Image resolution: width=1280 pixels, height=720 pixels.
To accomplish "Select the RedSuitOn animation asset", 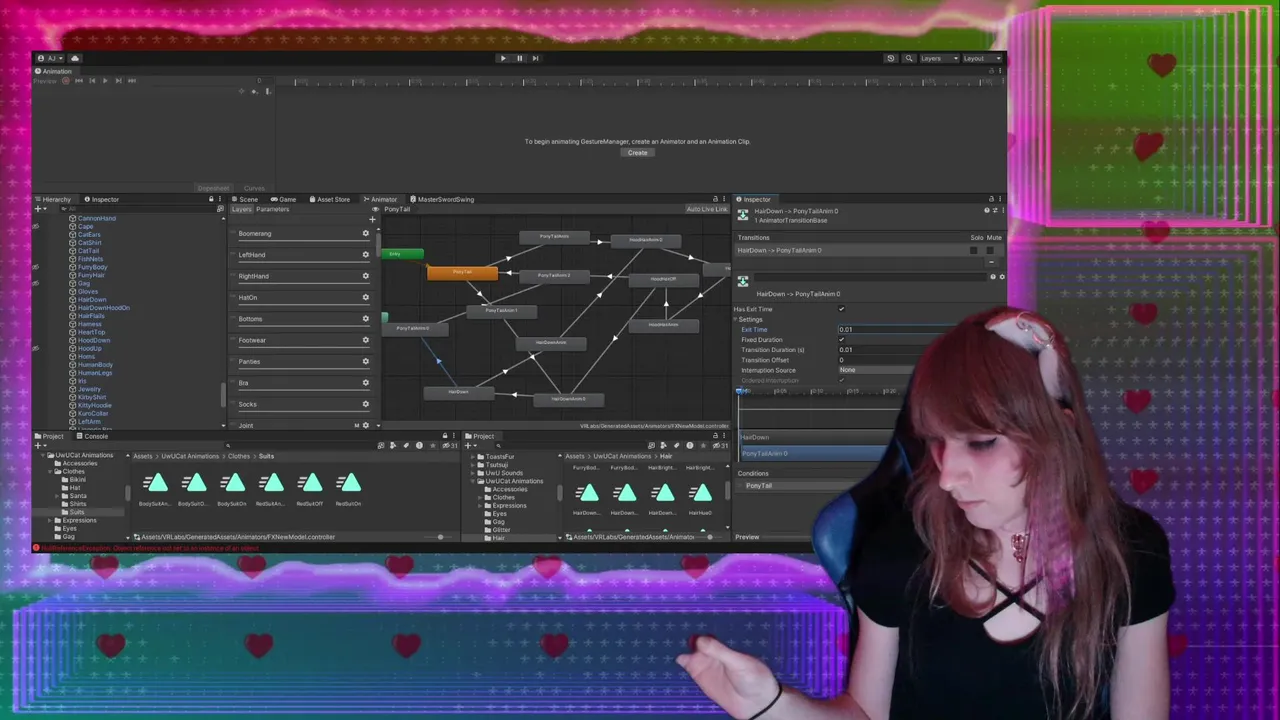I will 348,489.
